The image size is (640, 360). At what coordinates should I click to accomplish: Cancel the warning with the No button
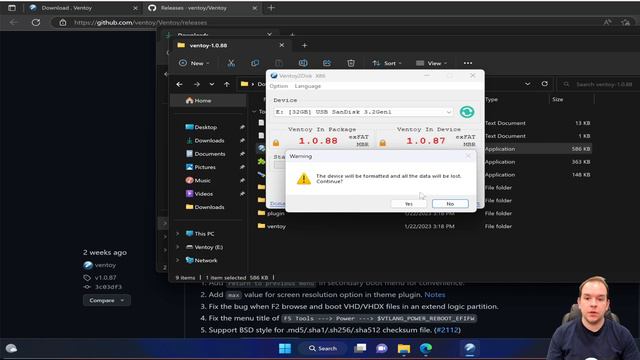point(450,203)
